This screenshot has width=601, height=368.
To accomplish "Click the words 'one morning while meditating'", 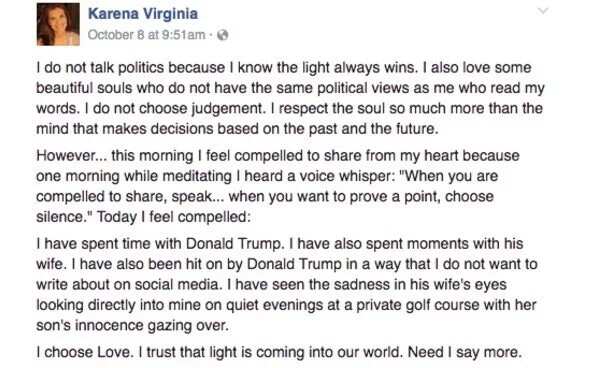I will pyautogui.click(x=134, y=176).
